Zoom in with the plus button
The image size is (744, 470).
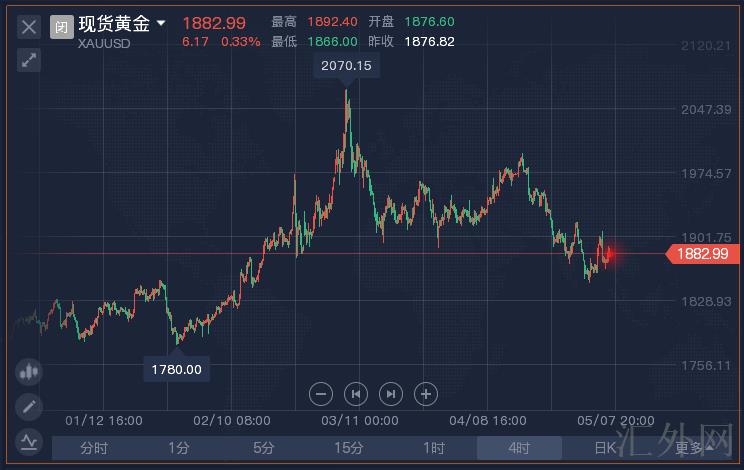(426, 394)
